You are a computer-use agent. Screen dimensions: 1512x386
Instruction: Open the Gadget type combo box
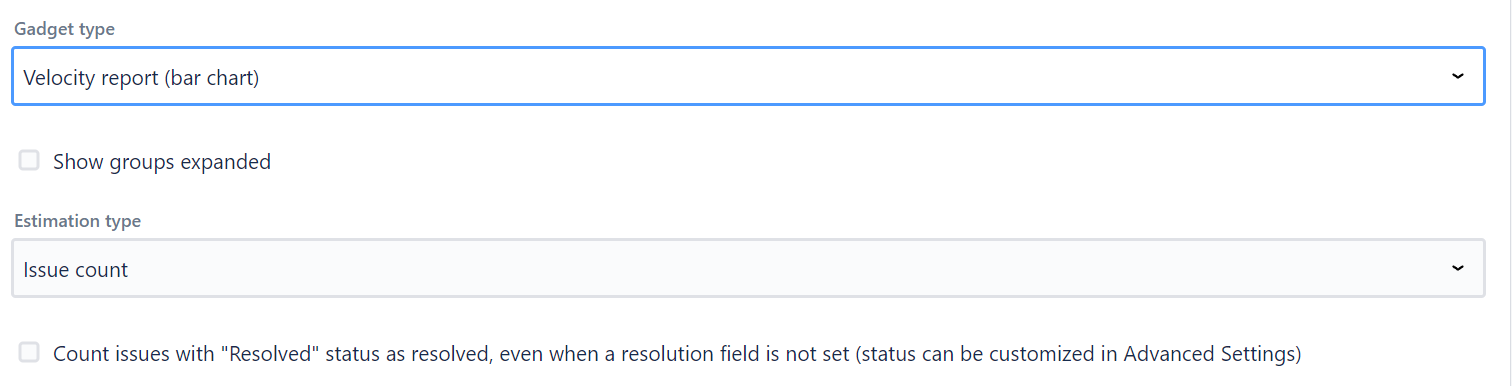(x=748, y=77)
